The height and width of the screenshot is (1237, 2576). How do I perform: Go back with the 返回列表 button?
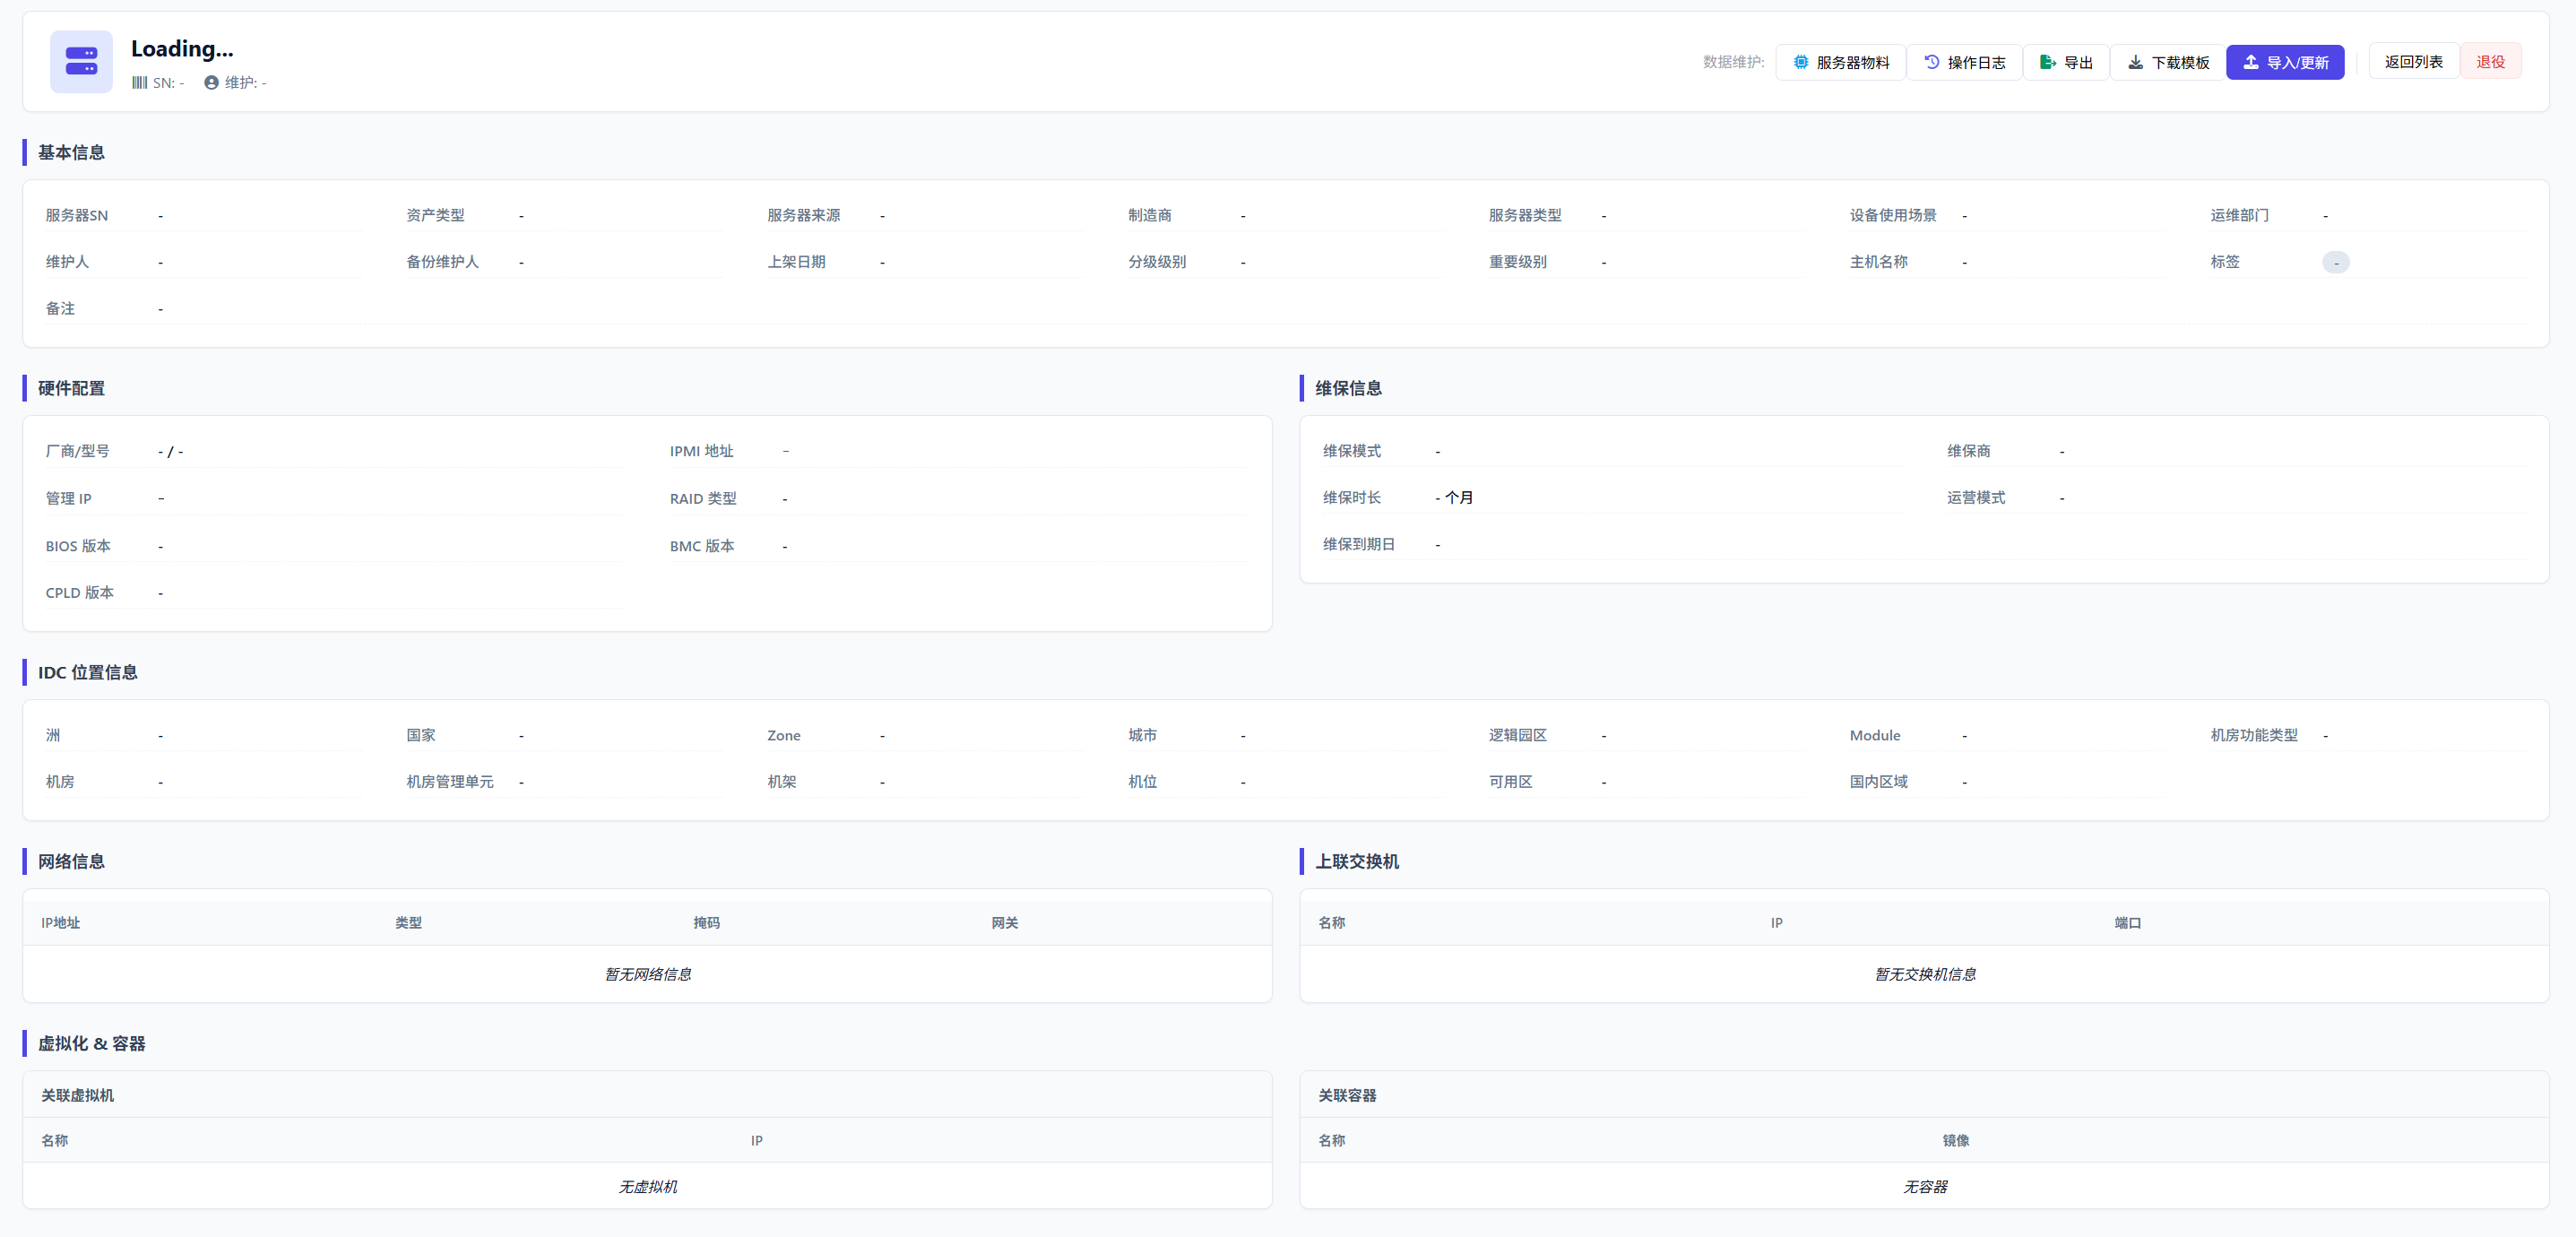pyautogui.click(x=2412, y=62)
